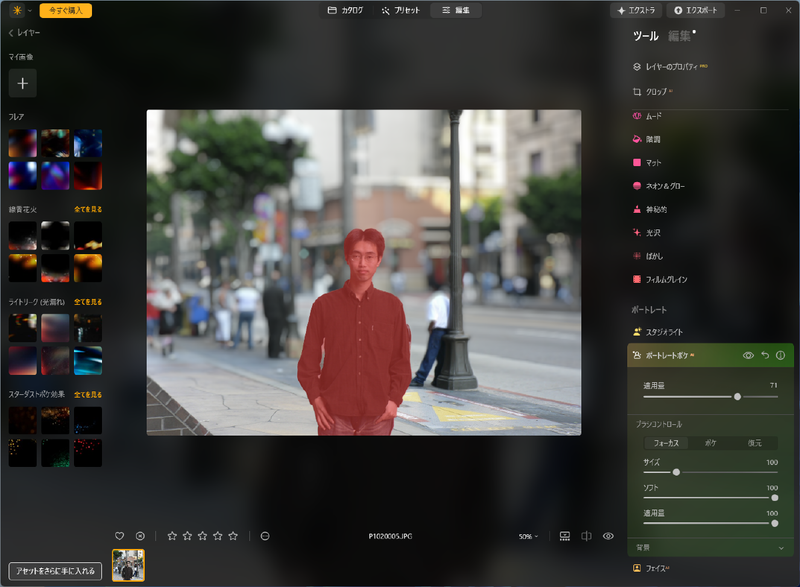Screen dimensions: 800x587
Task: Select the クロップ crop tool
Action: [653, 92]
